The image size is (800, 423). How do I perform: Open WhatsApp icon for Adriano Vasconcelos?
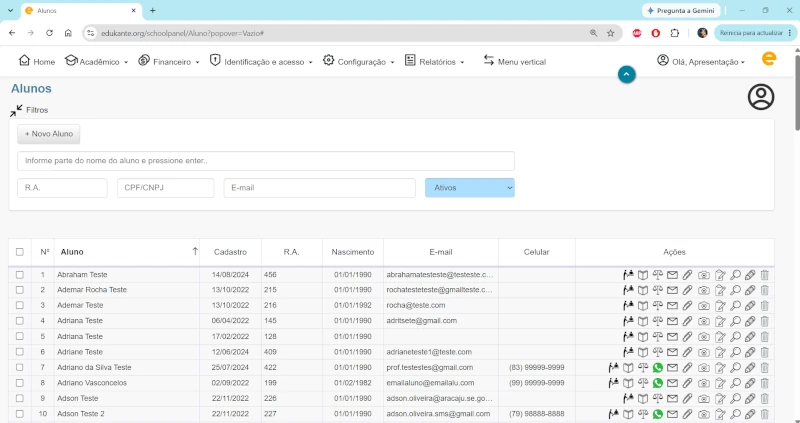658,383
